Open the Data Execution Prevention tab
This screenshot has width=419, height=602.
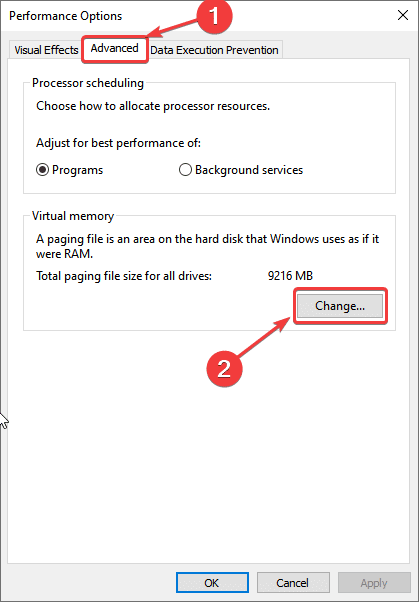[x=214, y=50]
